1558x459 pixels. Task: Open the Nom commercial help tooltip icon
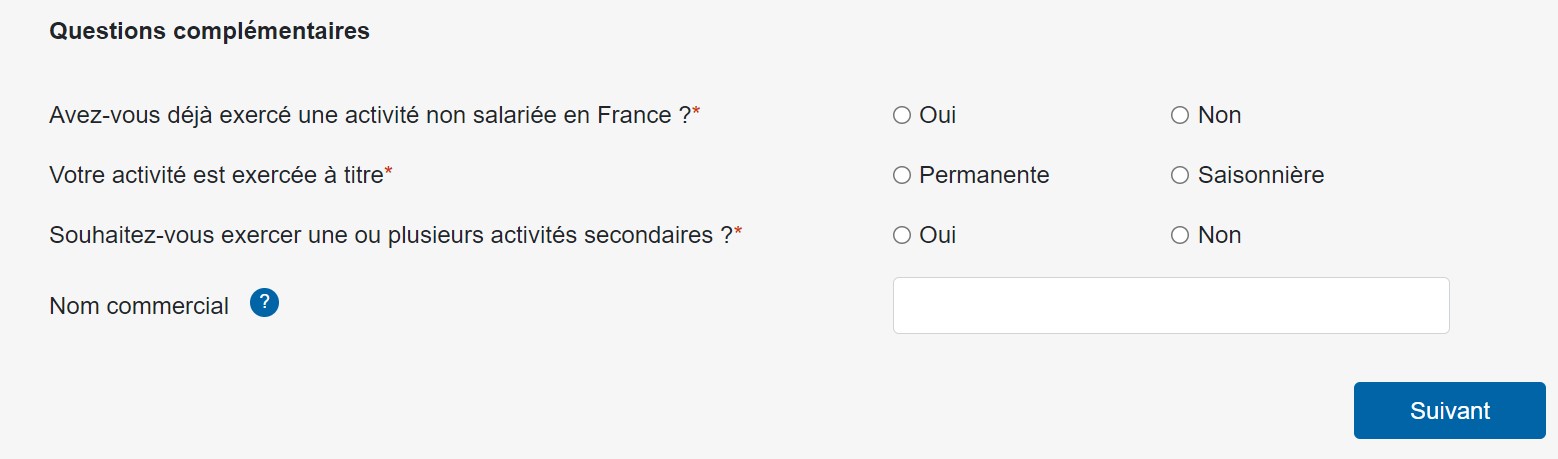click(264, 303)
